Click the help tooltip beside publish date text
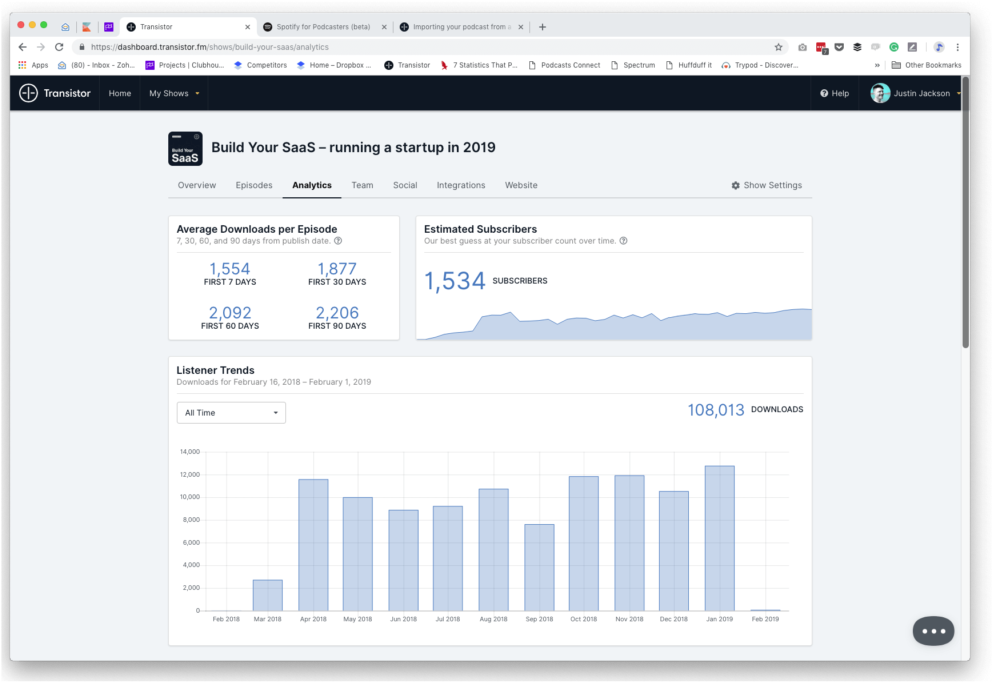Image resolution: width=992 pixels, height=682 pixels. 338,240
